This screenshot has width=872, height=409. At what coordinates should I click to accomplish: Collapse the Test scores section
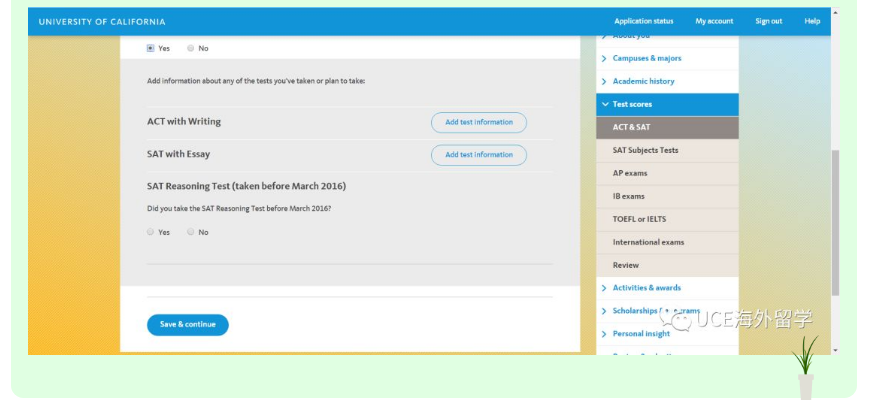point(632,104)
